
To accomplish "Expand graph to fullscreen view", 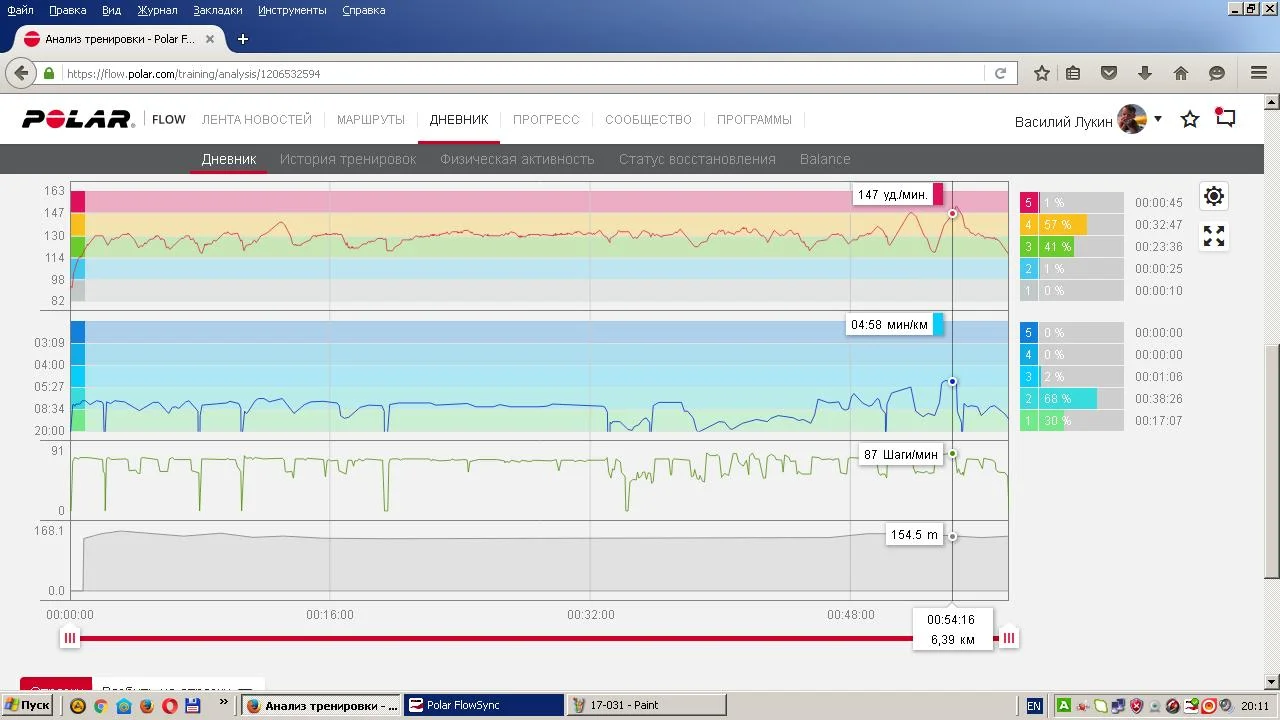I will pos(1213,236).
